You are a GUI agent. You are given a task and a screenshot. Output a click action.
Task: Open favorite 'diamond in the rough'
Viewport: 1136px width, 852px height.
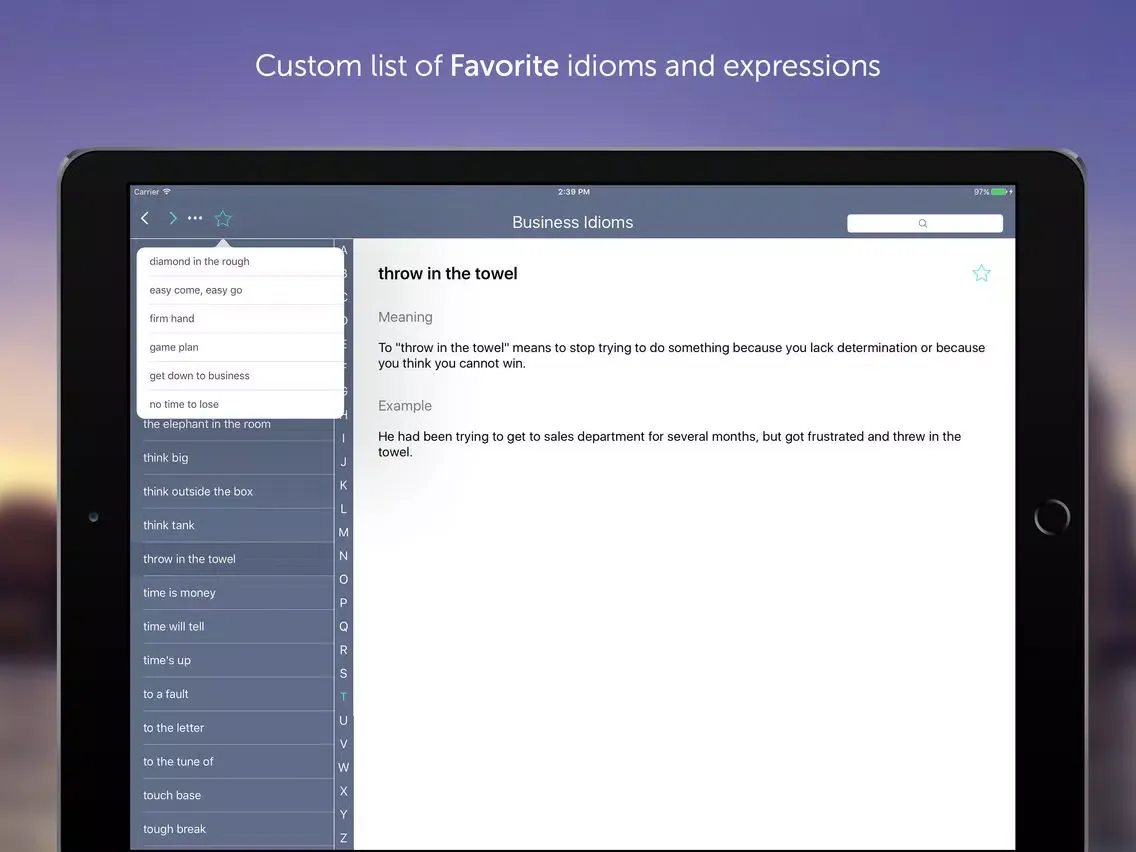[x=241, y=262]
